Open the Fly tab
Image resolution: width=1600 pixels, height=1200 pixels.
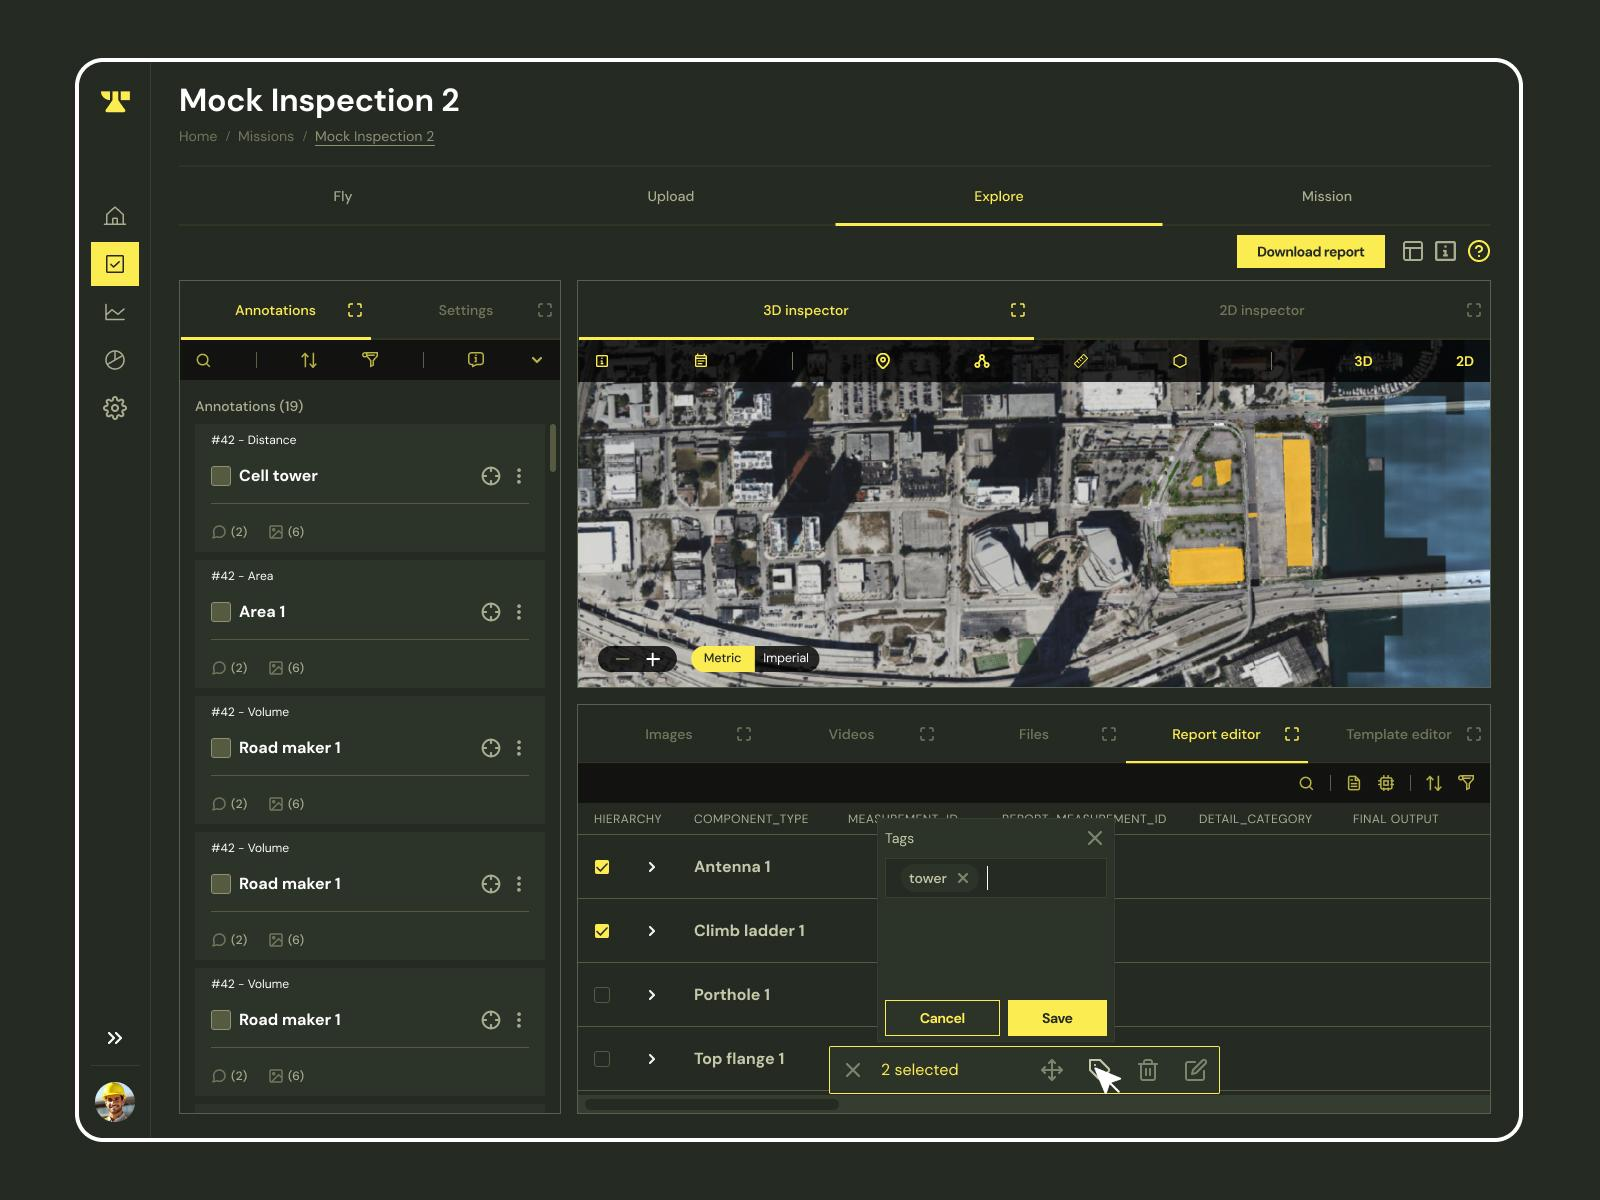point(343,196)
